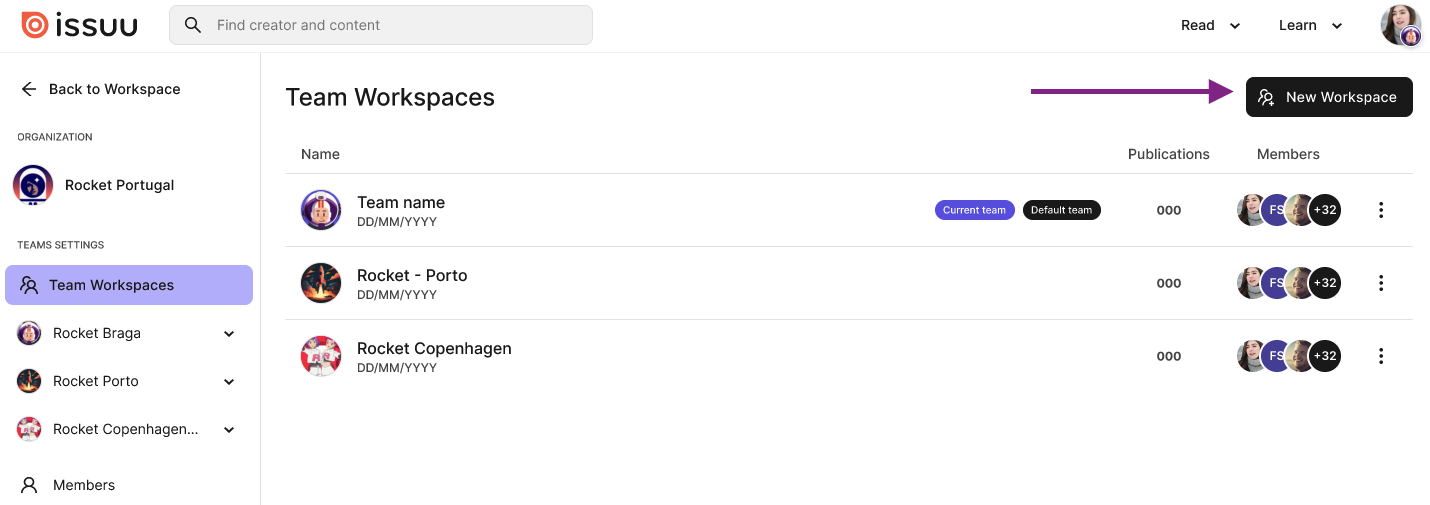Screen dimensions: 1430x505
Task: Click the Members person icon in the sidebar
Action: point(31,485)
